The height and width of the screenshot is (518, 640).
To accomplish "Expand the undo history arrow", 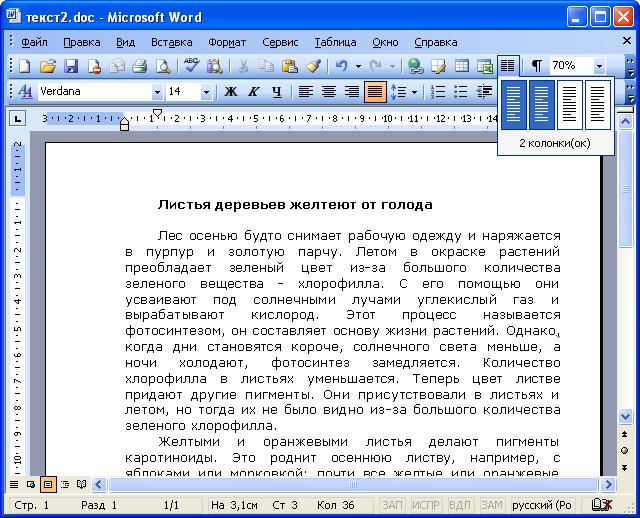I will [358, 67].
